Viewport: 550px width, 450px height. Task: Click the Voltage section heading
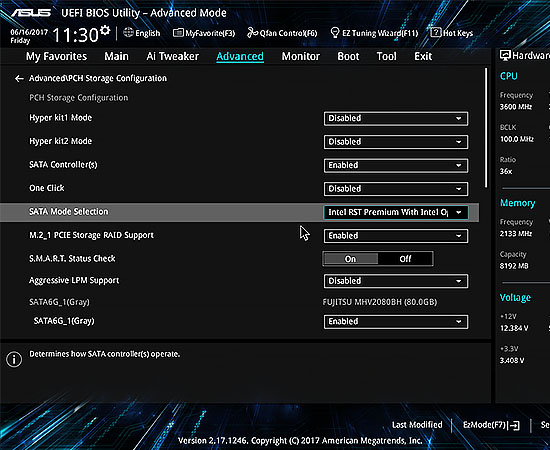[x=515, y=298]
